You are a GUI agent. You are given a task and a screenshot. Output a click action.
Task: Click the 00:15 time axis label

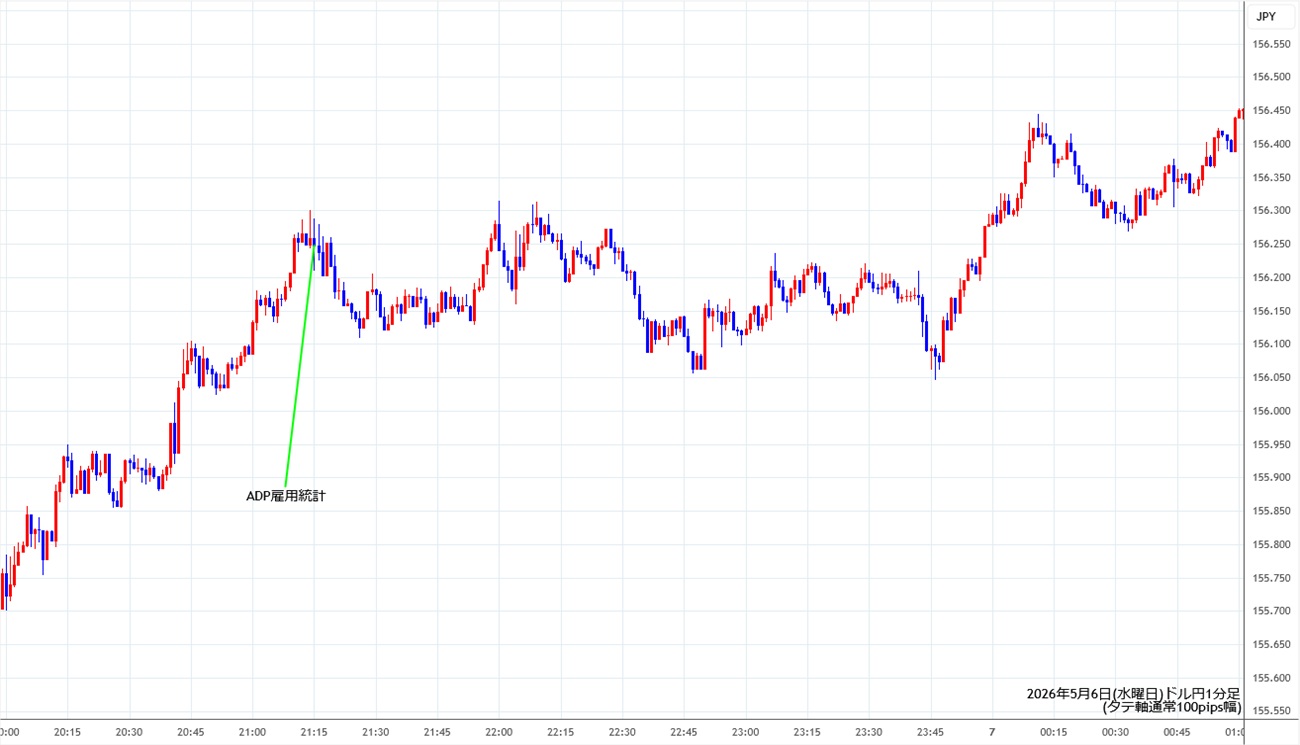click(x=1053, y=732)
